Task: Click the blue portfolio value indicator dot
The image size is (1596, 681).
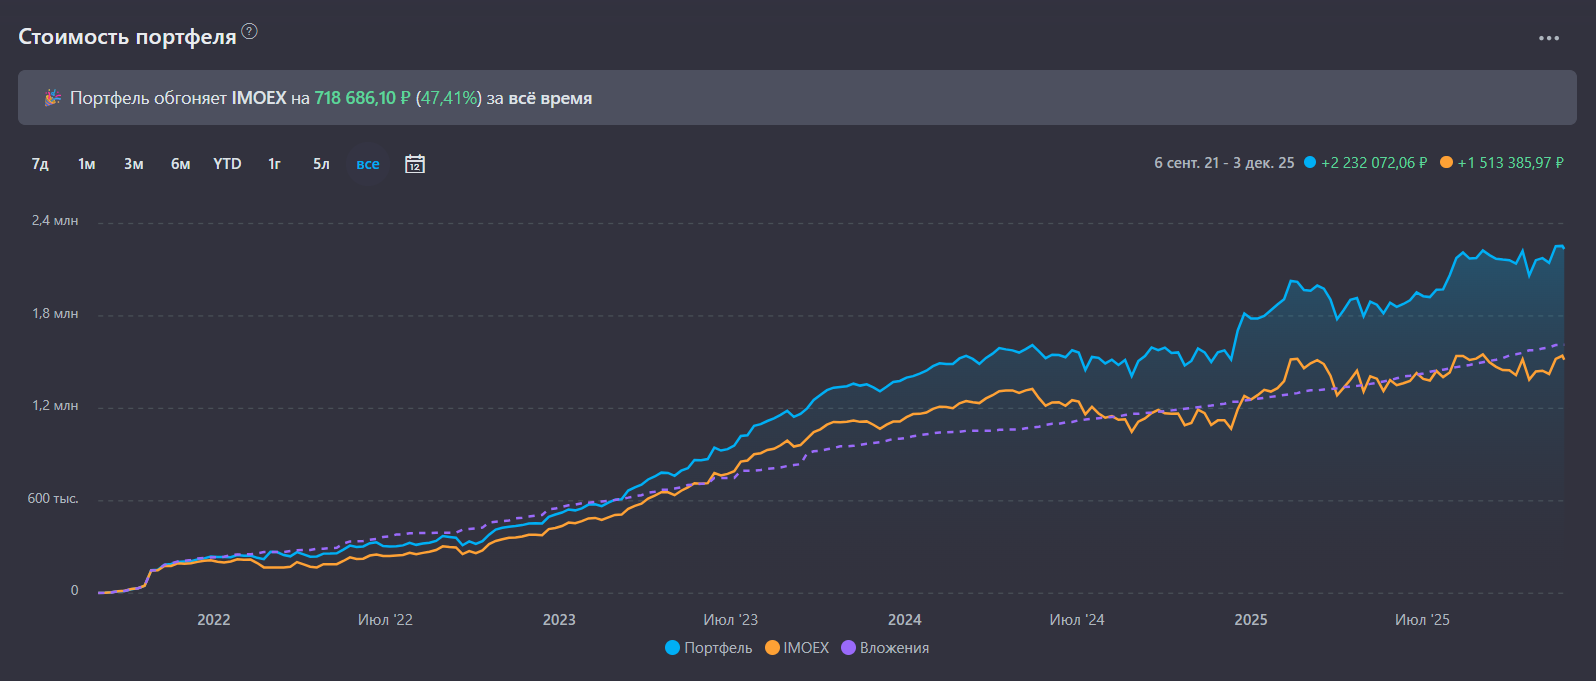Action: pyautogui.click(x=1310, y=163)
